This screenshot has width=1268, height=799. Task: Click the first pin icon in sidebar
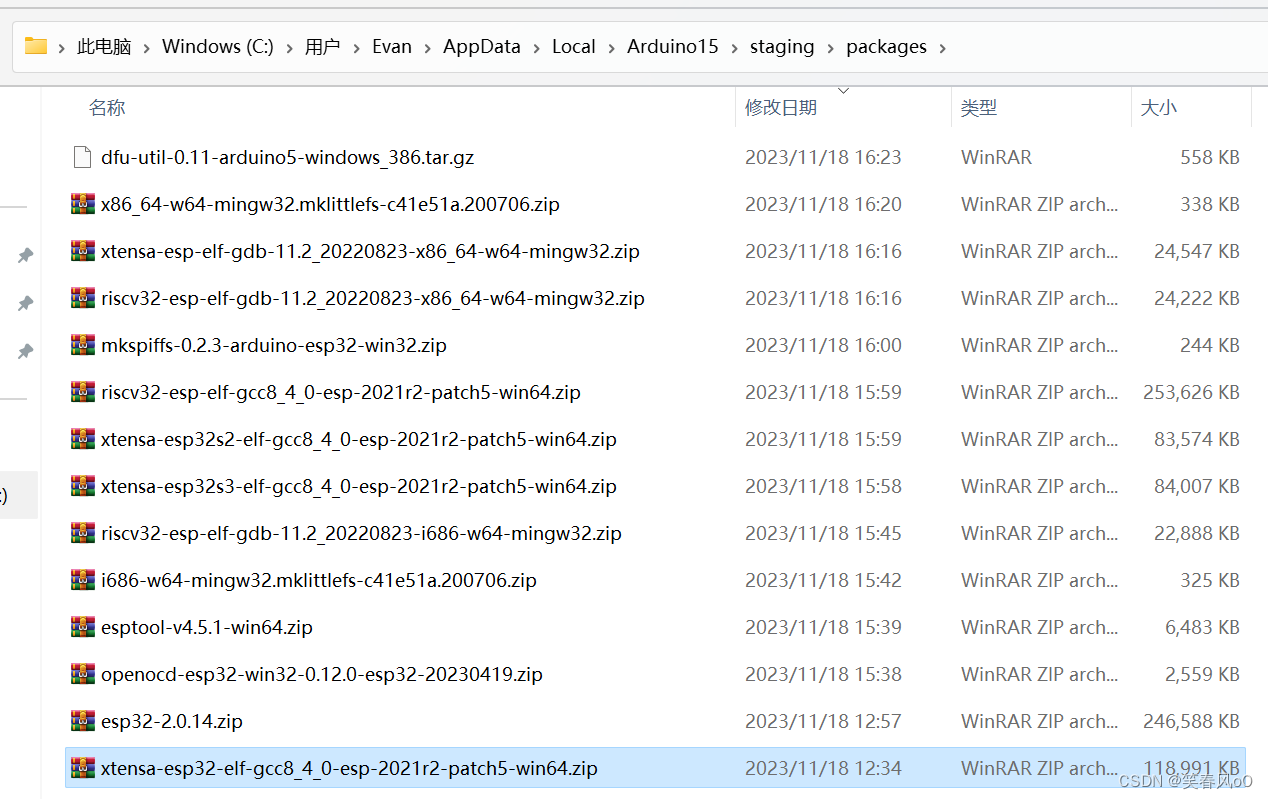pyautogui.click(x=25, y=256)
